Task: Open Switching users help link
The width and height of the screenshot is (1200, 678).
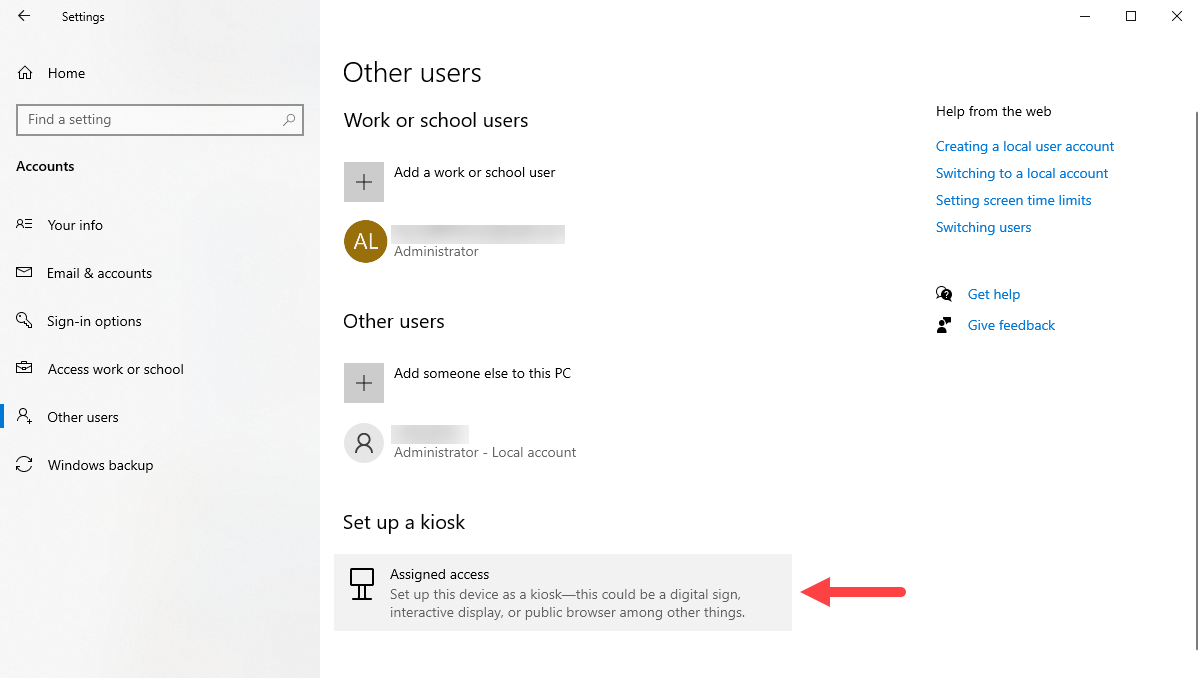Action: pos(983,227)
